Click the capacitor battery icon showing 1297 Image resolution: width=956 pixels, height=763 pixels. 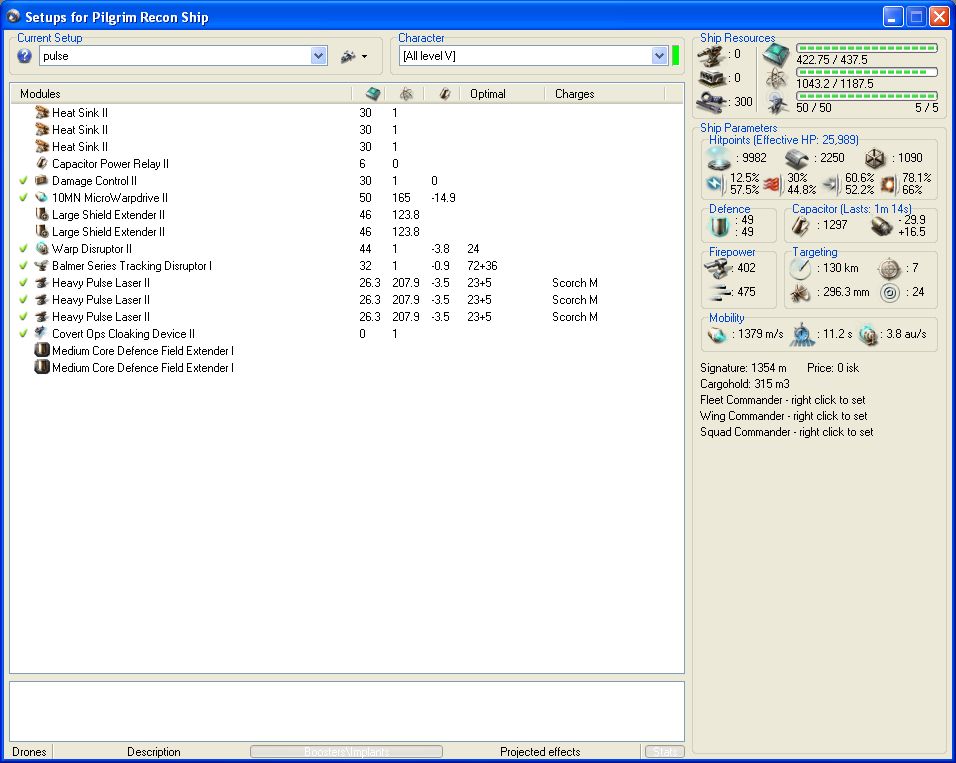pos(800,226)
